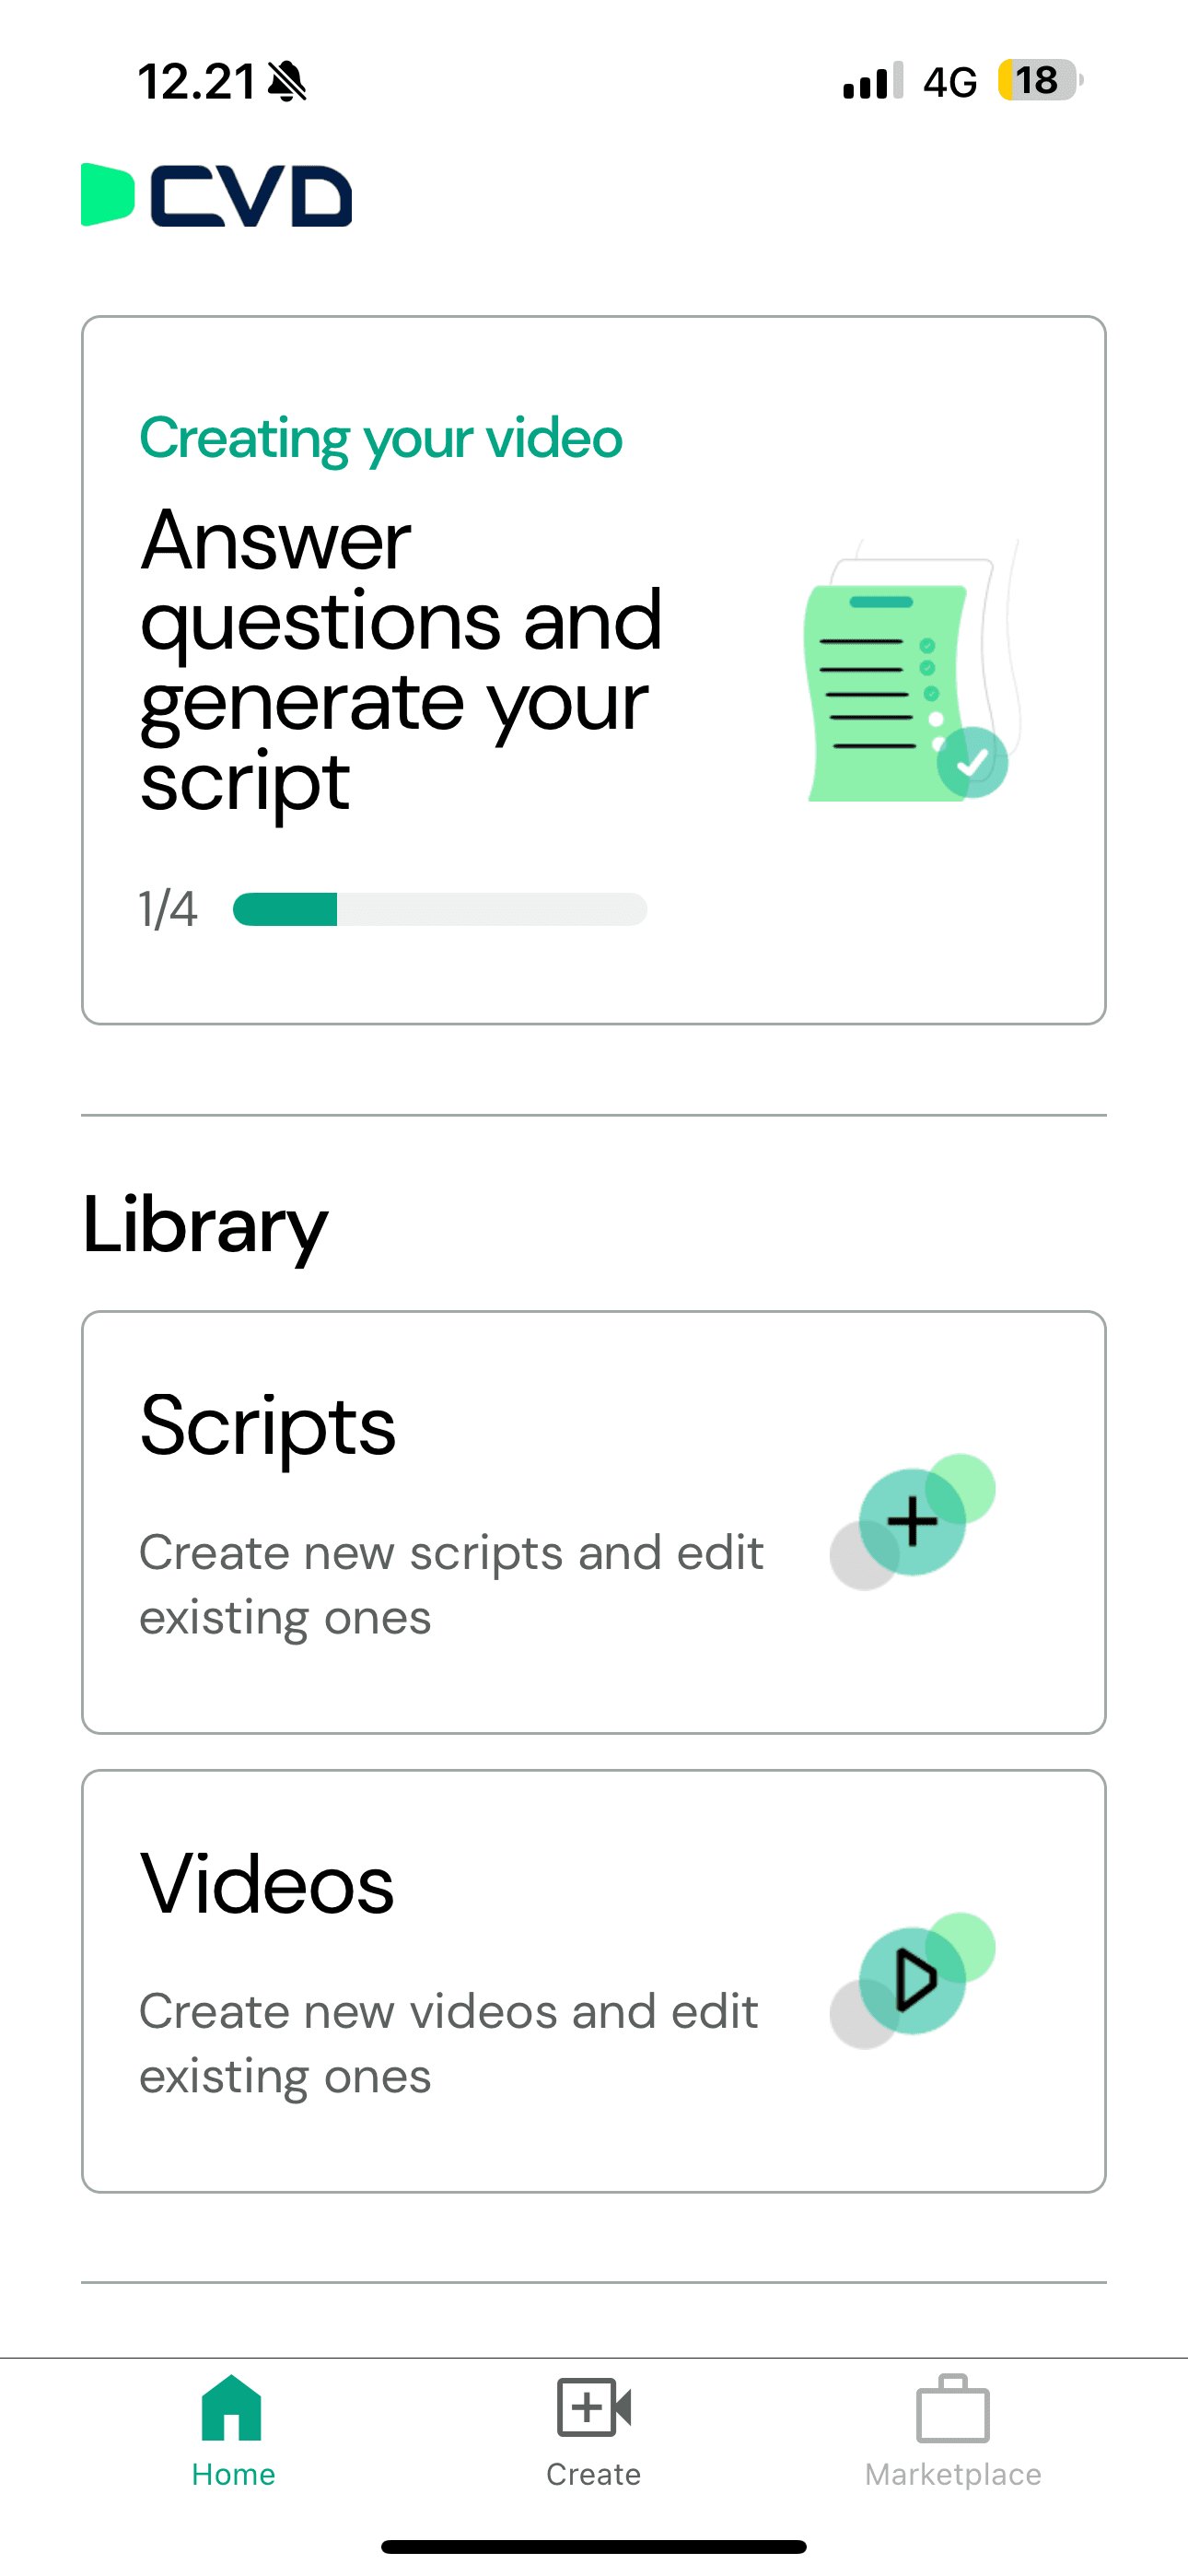1188x2576 pixels.
Task: Tap the Library section heading
Action: coord(205,1224)
